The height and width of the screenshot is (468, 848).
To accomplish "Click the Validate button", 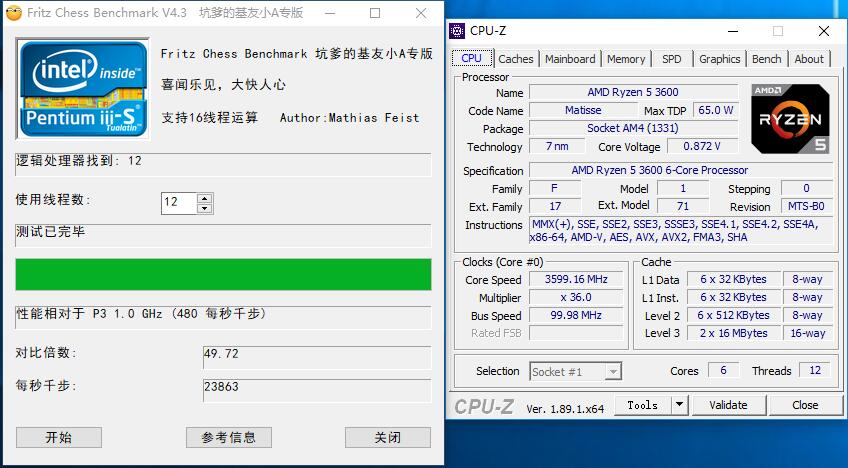I will click(728, 405).
